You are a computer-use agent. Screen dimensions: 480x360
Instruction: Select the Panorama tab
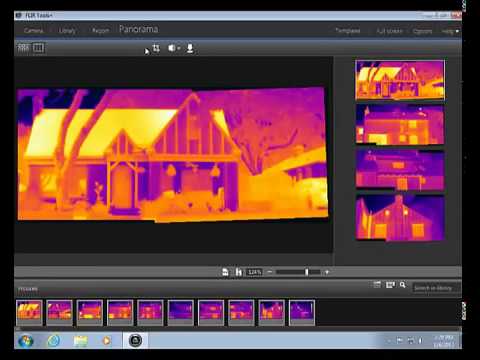139,29
